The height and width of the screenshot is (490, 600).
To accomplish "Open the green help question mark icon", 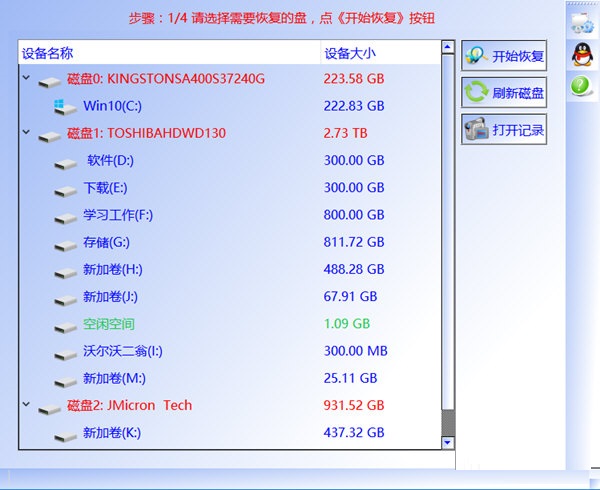I will 581,86.
